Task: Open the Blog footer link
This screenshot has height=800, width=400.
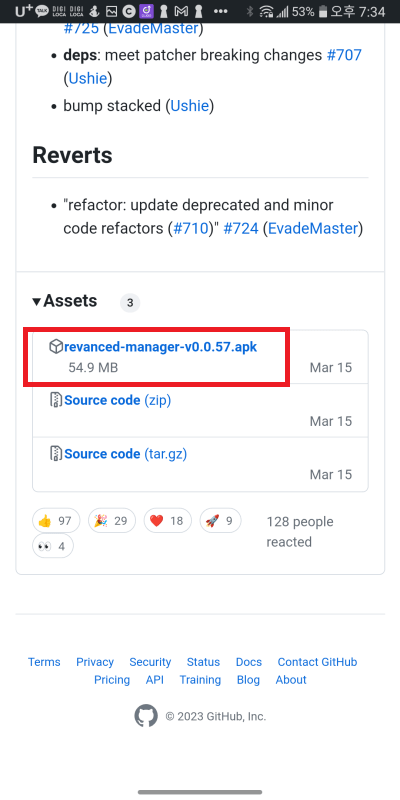Action: coord(248,680)
